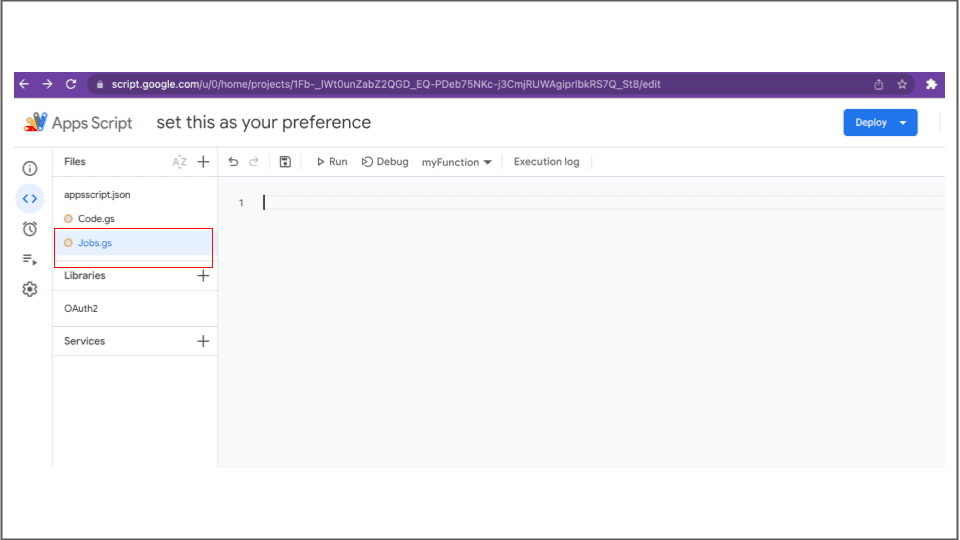The image size is (960, 540).
Task: Open the Triggers alarm clock icon
Action: (30, 229)
